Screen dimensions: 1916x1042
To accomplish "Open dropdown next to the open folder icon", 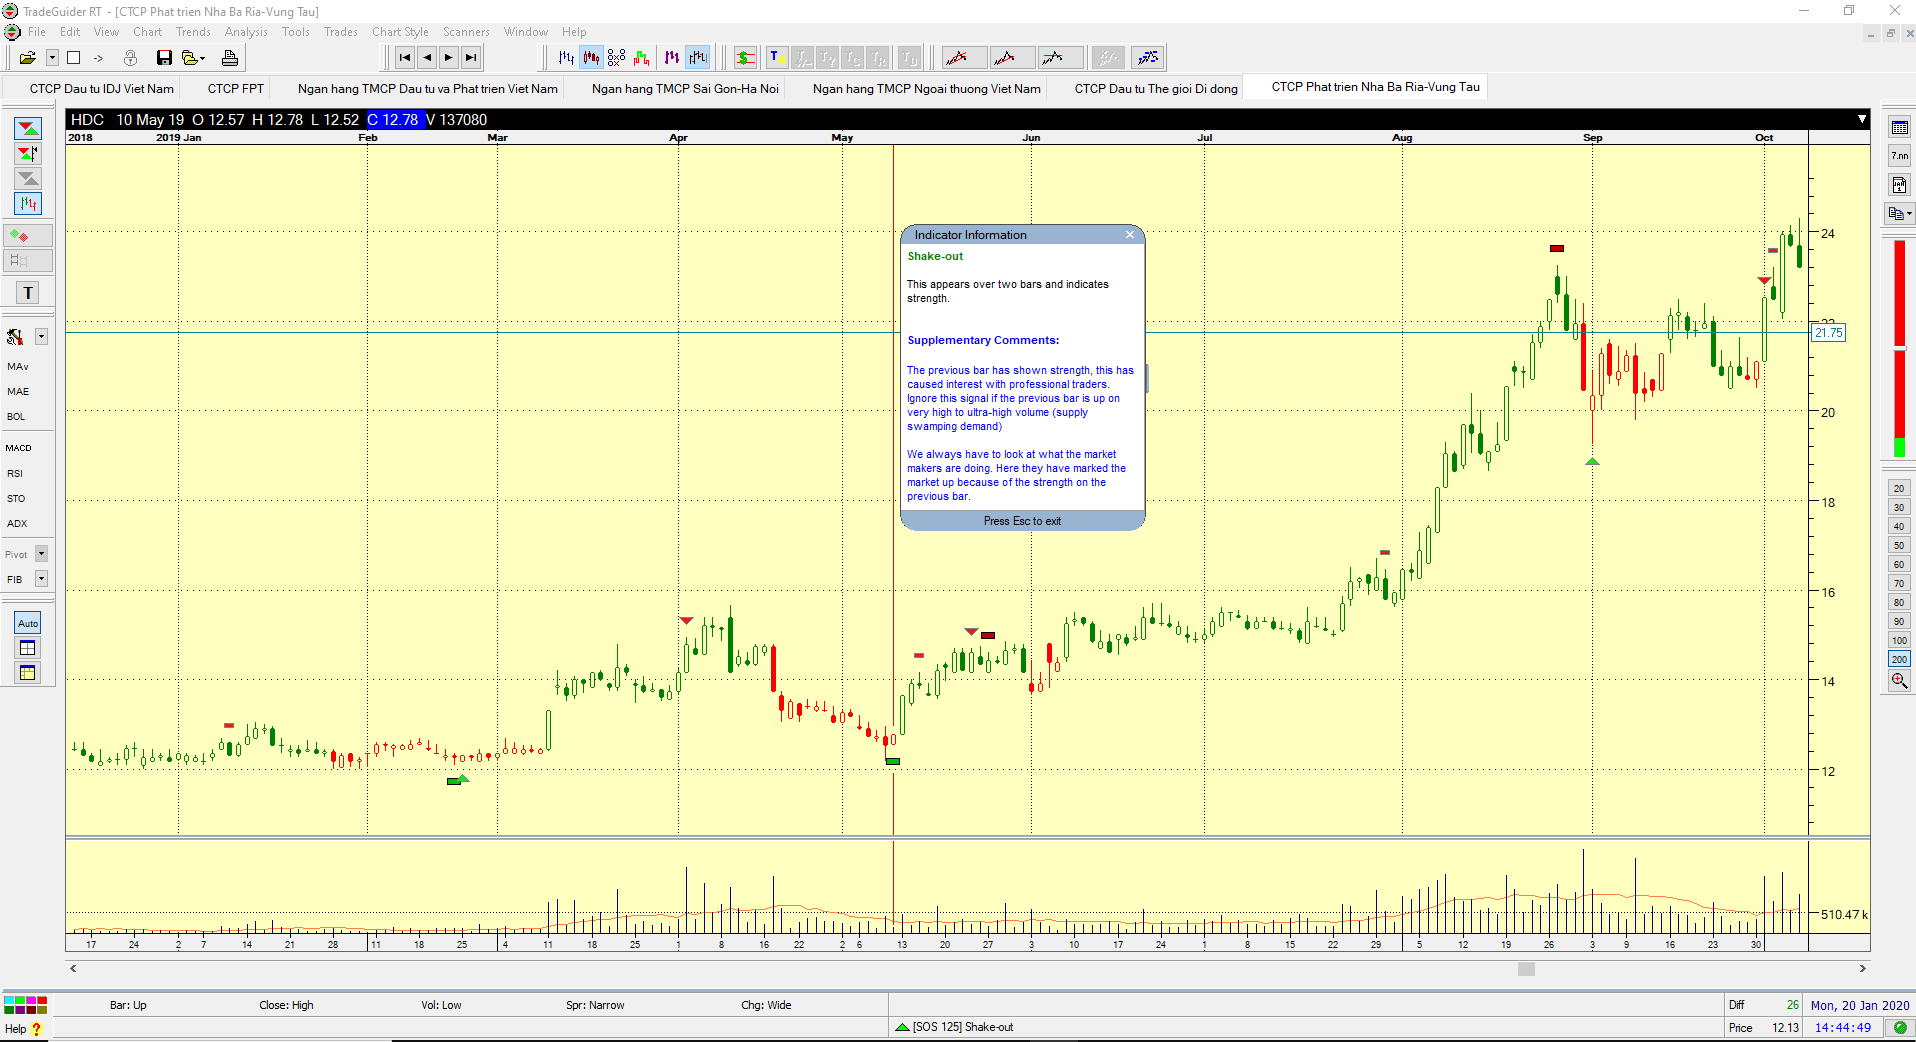I will coord(52,58).
